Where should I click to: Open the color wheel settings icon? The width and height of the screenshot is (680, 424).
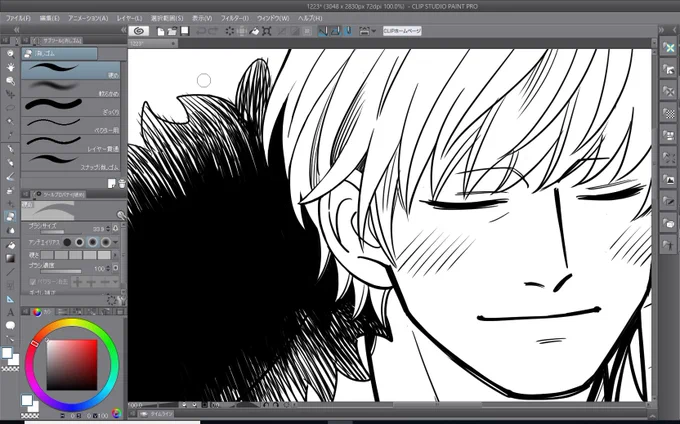tap(116, 414)
